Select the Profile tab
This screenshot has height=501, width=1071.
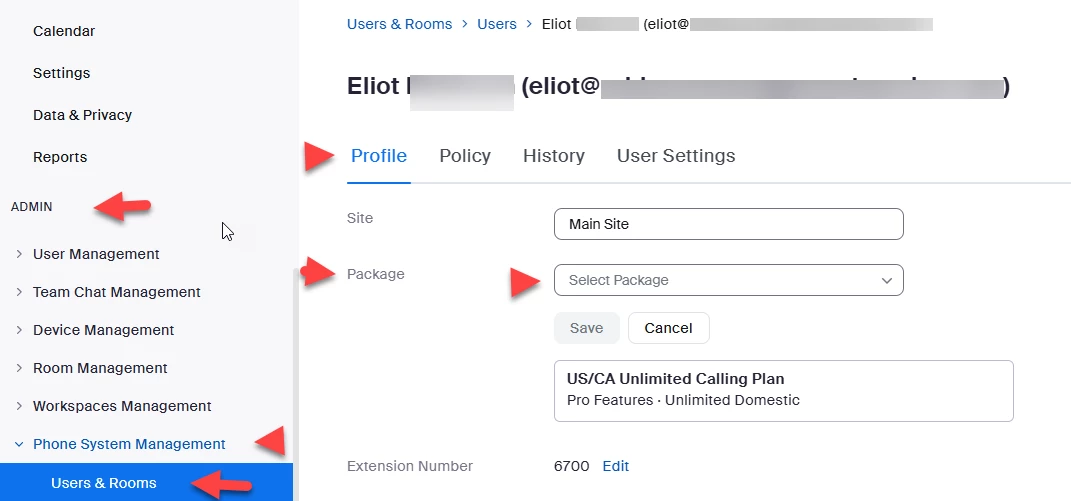[x=379, y=156]
